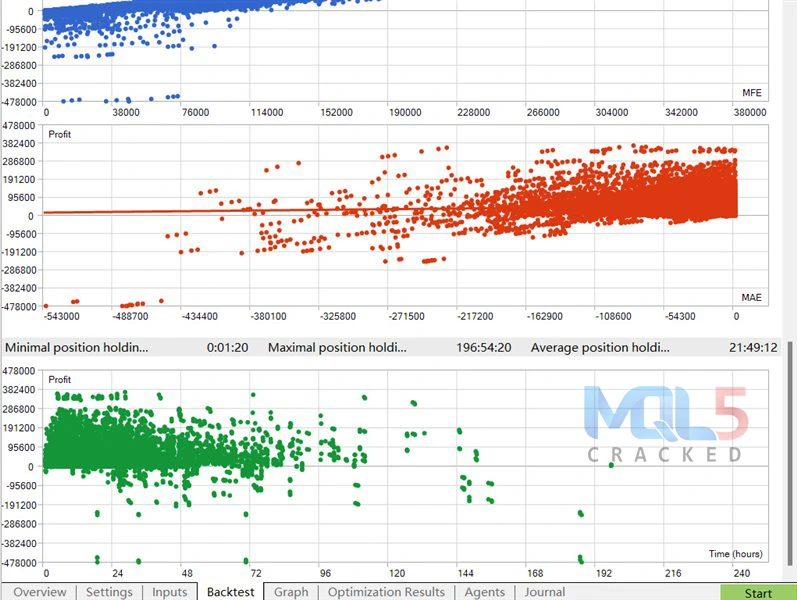This screenshot has width=797, height=600.
Task: Click the 380000 MFE axis value
Action: pos(750,112)
